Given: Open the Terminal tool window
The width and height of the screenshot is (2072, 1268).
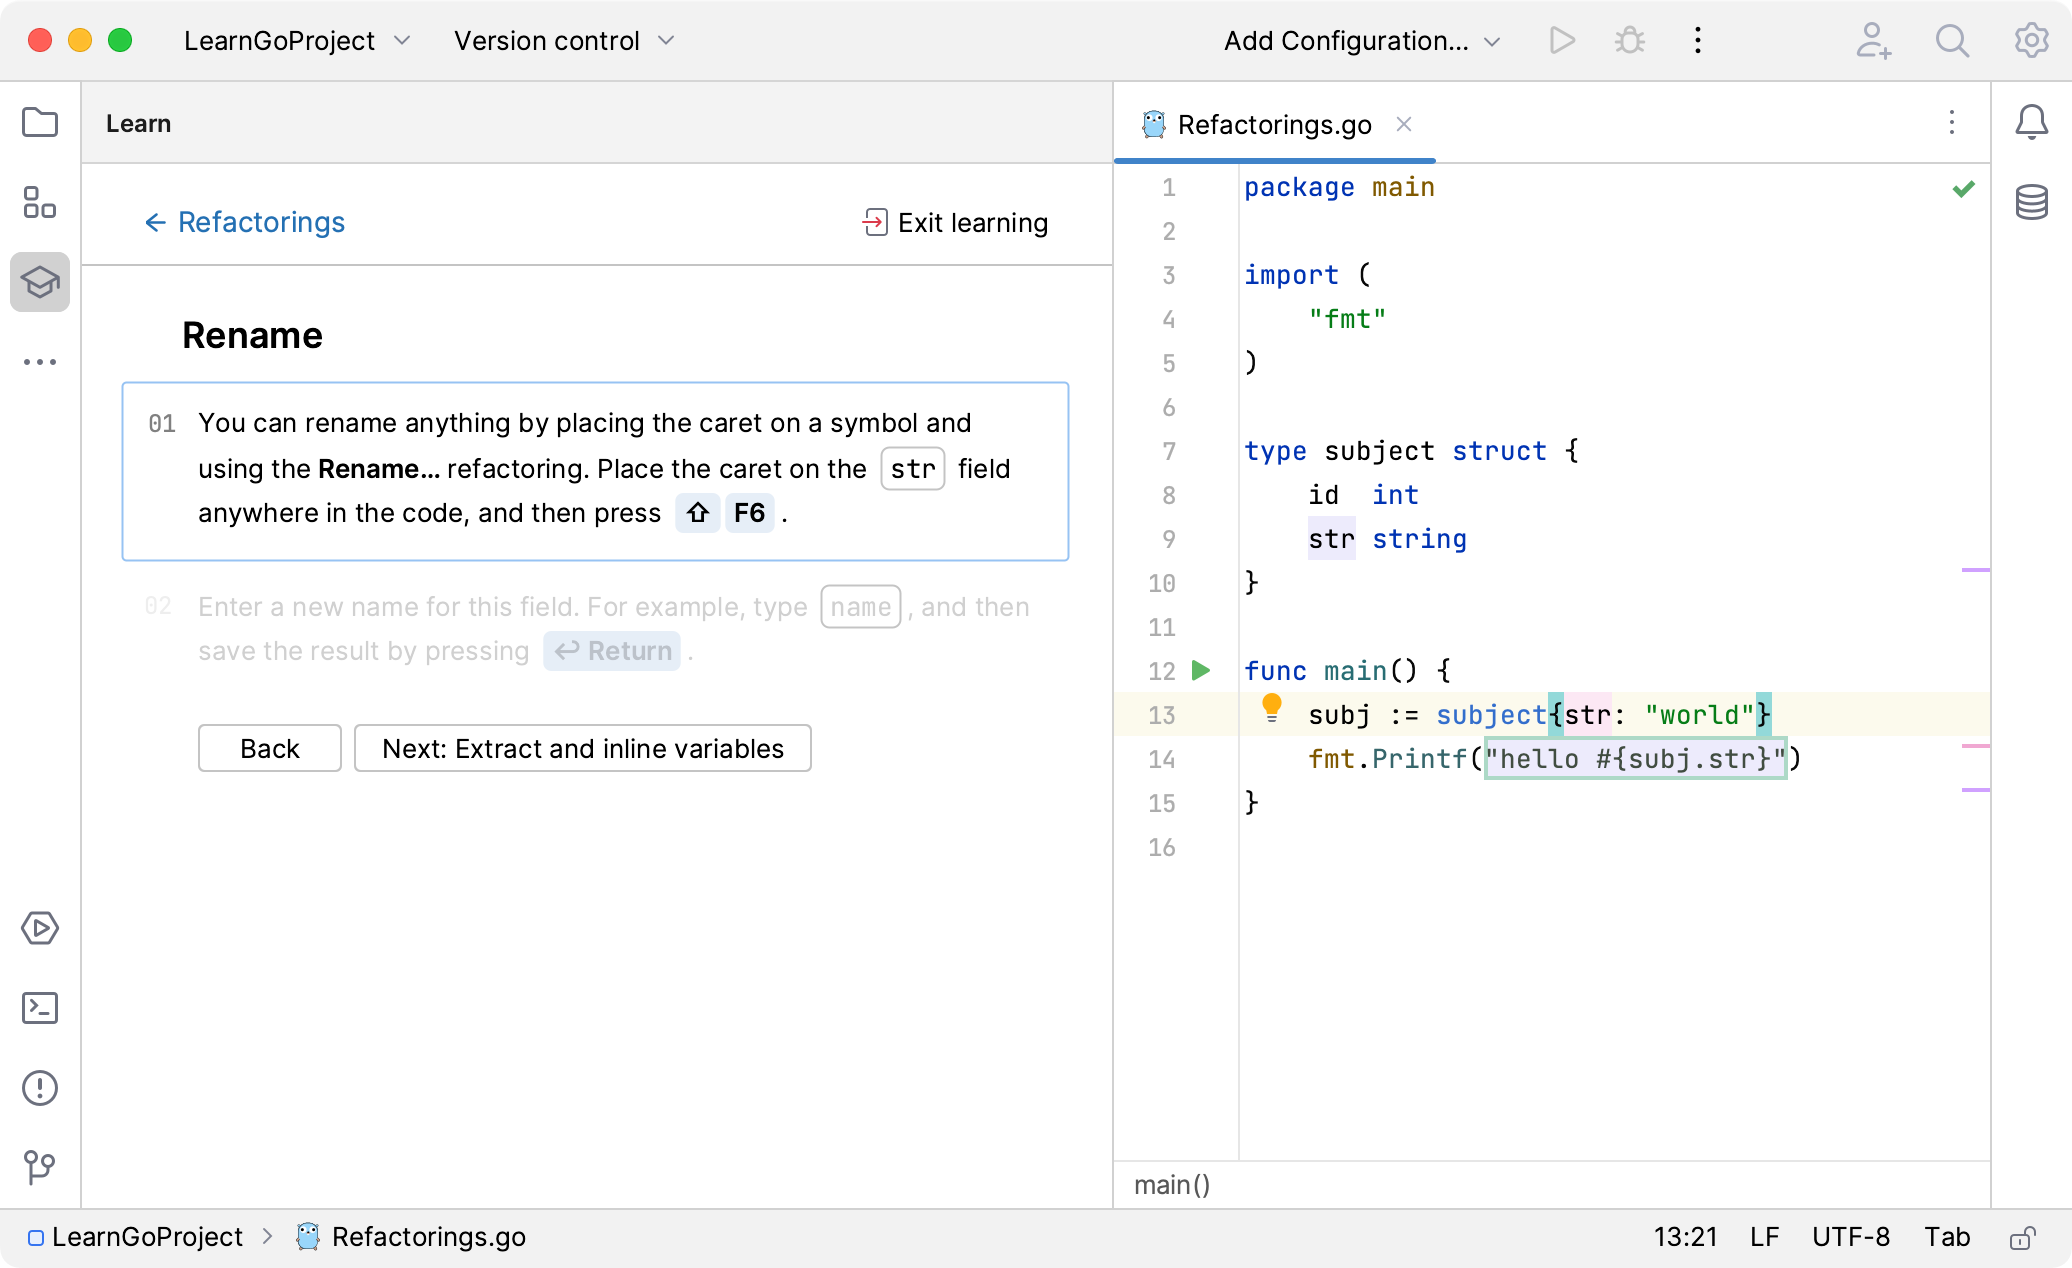Looking at the screenshot, I should tap(40, 1008).
